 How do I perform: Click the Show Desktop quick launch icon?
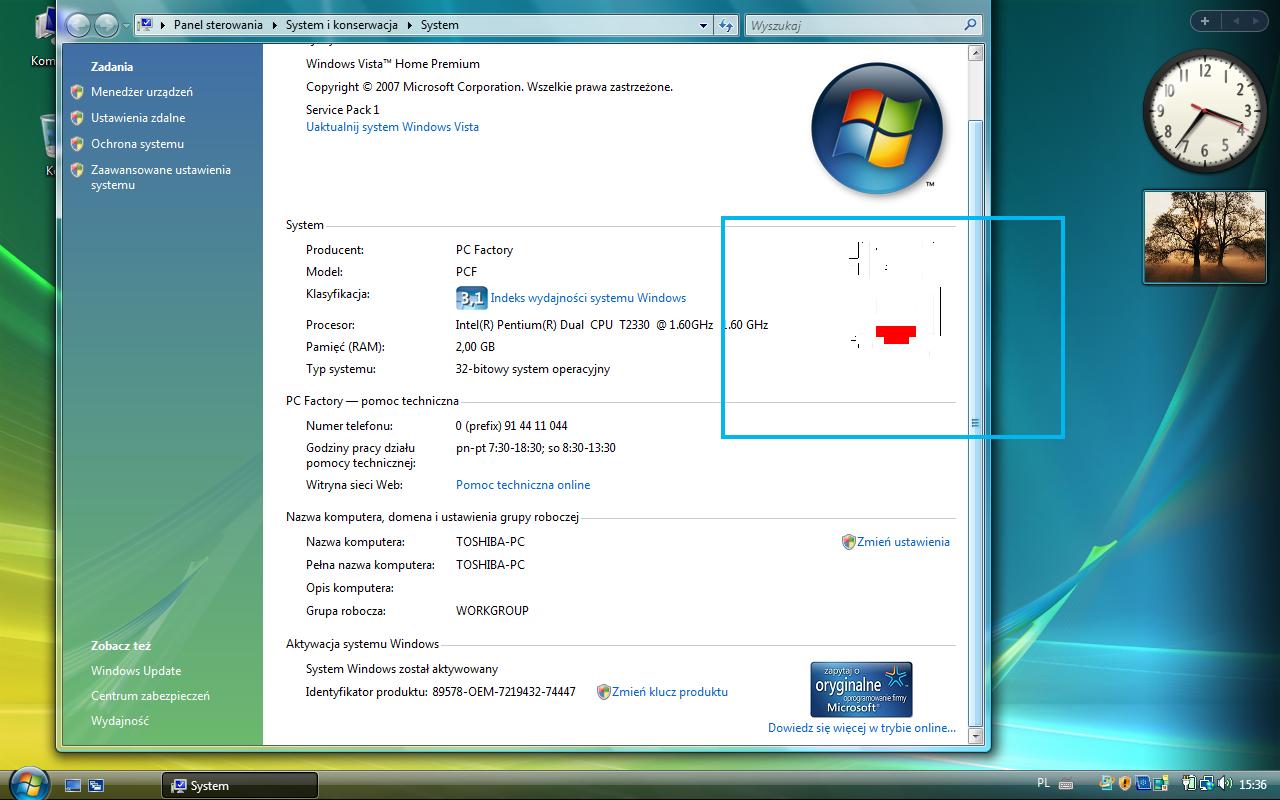pyautogui.click(x=73, y=786)
